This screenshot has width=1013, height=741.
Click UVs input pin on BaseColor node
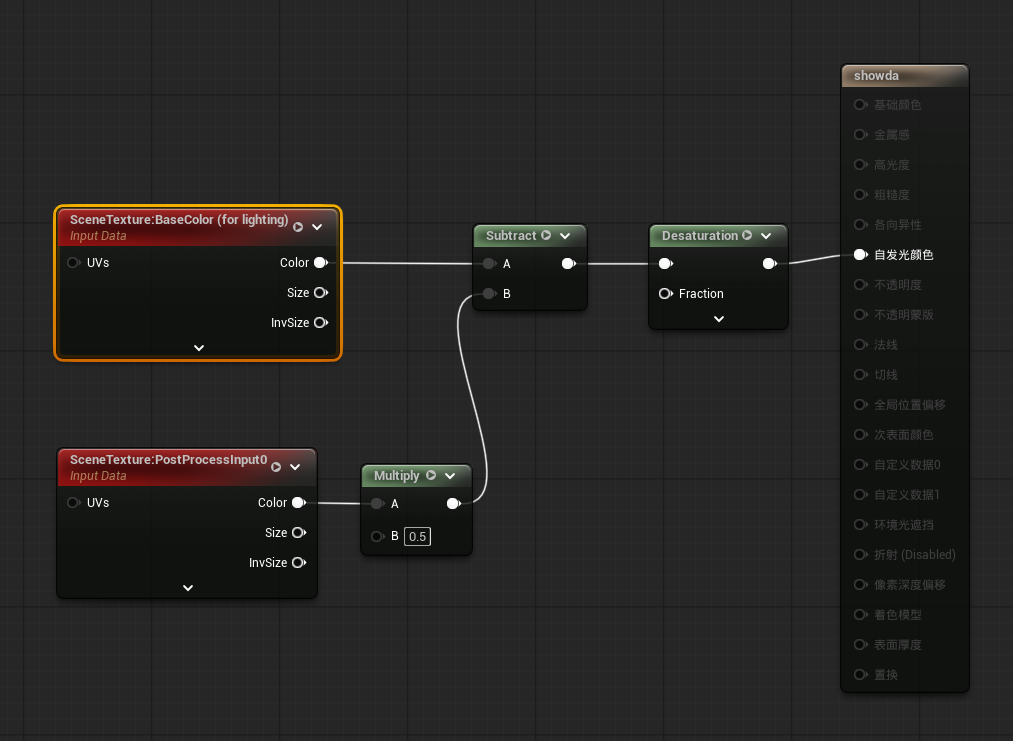[73, 263]
